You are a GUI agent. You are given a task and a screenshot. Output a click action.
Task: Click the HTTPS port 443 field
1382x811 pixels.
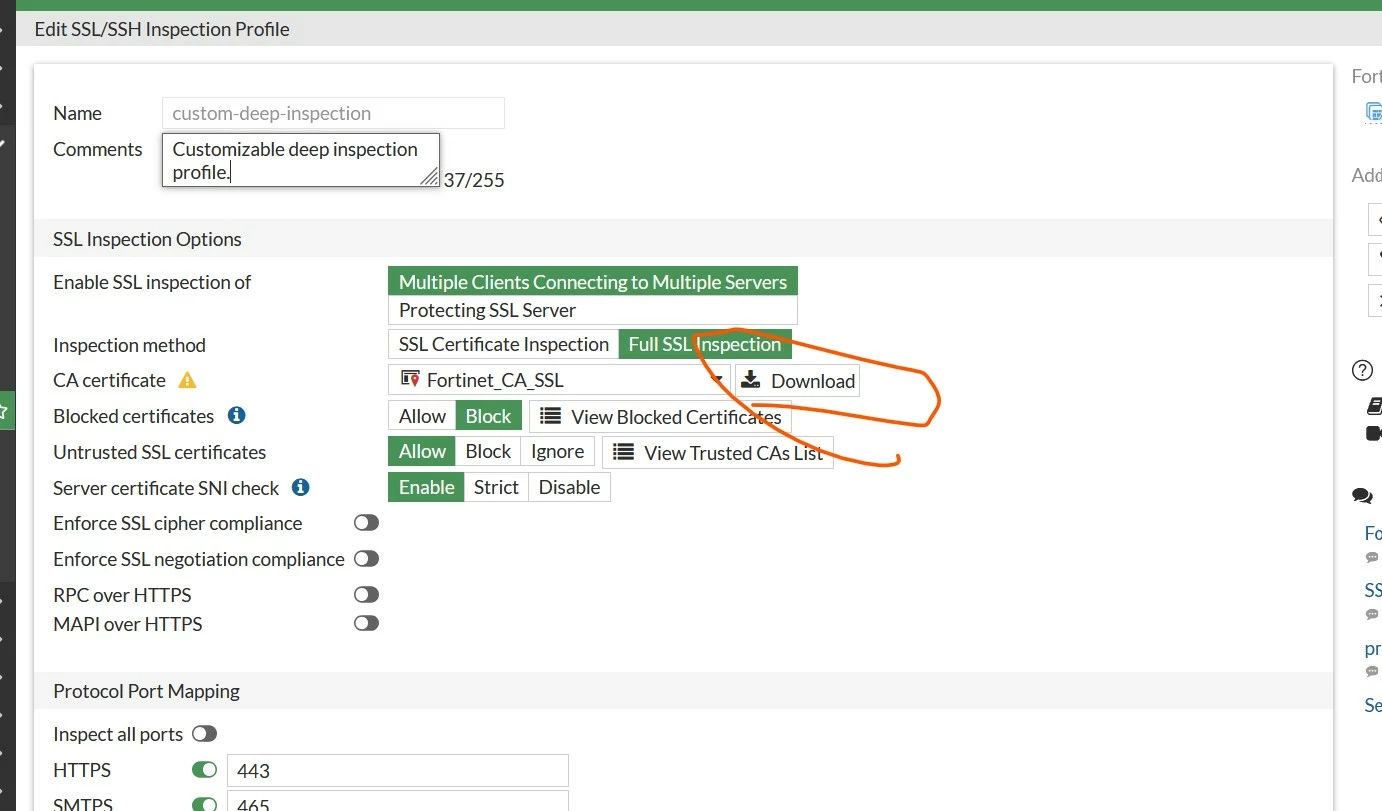pyautogui.click(x=398, y=771)
